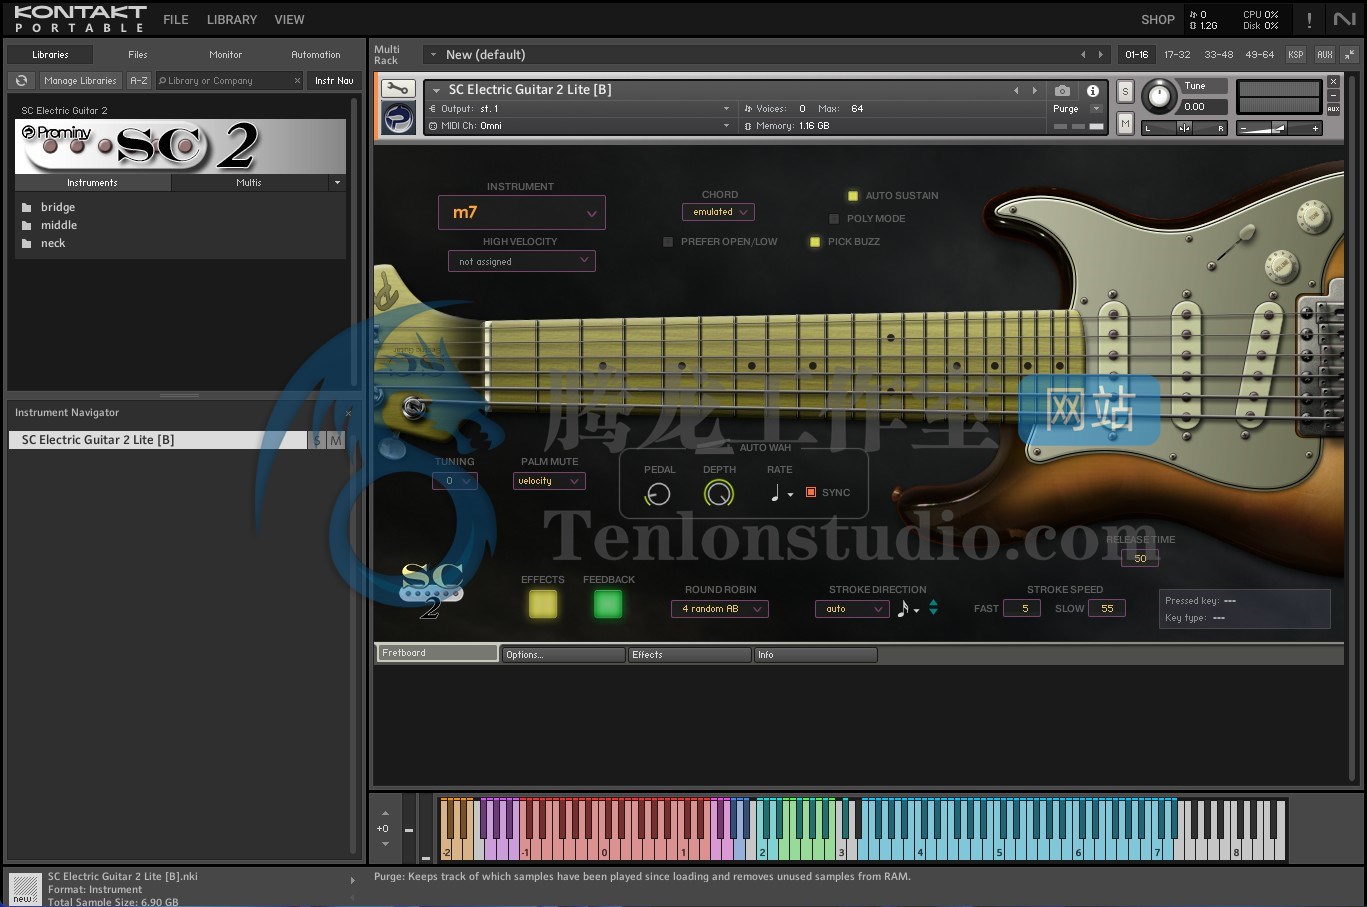Image resolution: width=1367 pixels, height=907 pixels.
Task: Solo the instrument with S button
Action: tap(1125, 91)
